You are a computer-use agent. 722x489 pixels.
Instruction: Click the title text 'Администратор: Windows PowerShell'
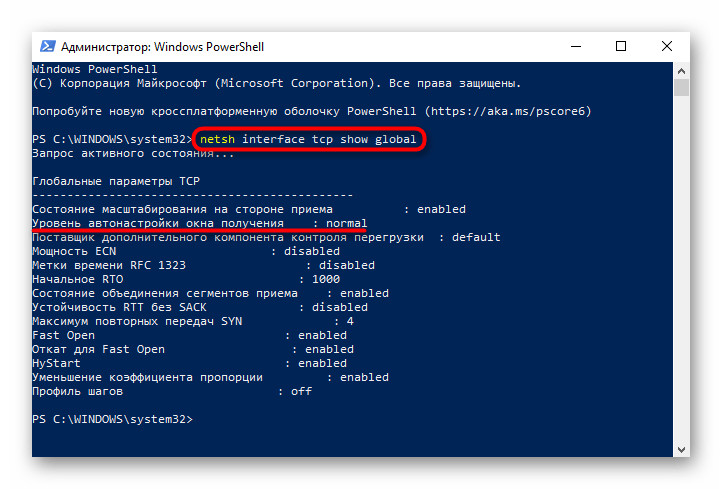pyautogui.click(x=163, y=47)
